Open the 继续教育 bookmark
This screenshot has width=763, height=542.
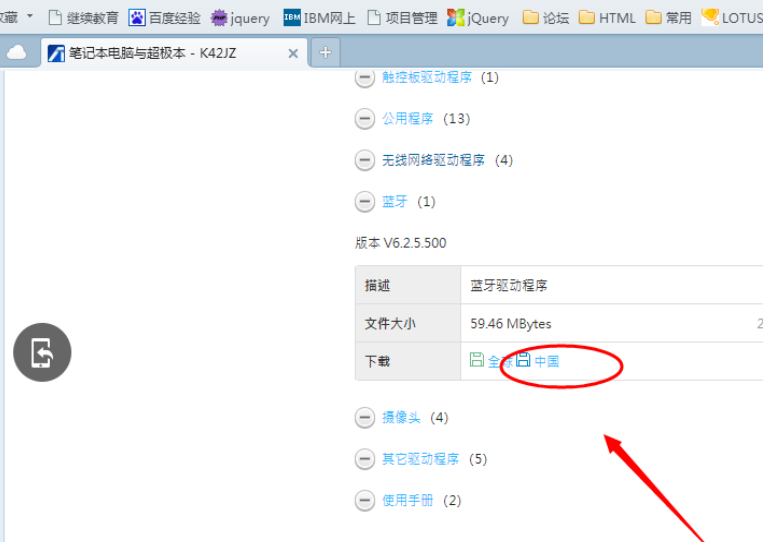click(83, 17)
